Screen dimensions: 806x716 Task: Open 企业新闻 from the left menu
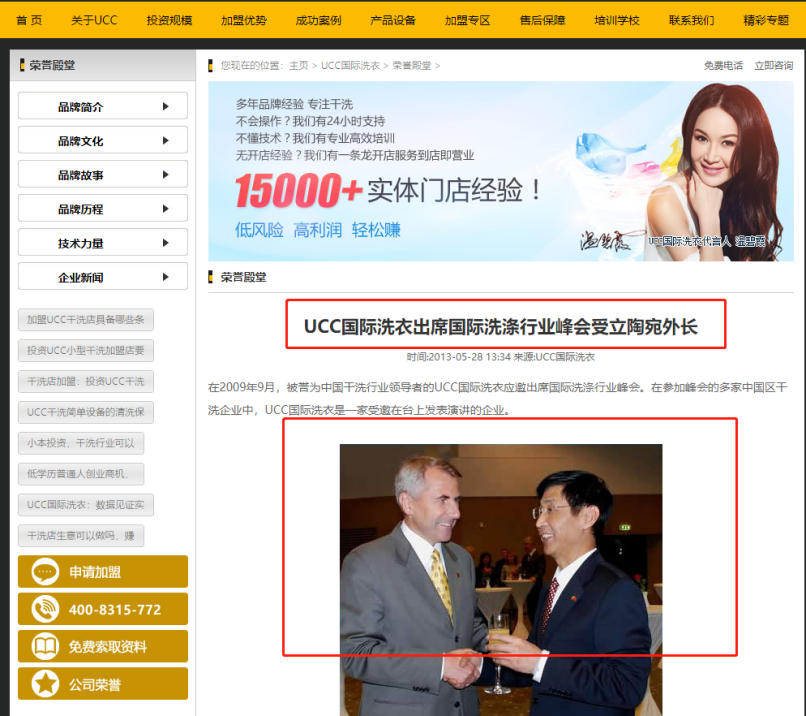pos(102,277)
